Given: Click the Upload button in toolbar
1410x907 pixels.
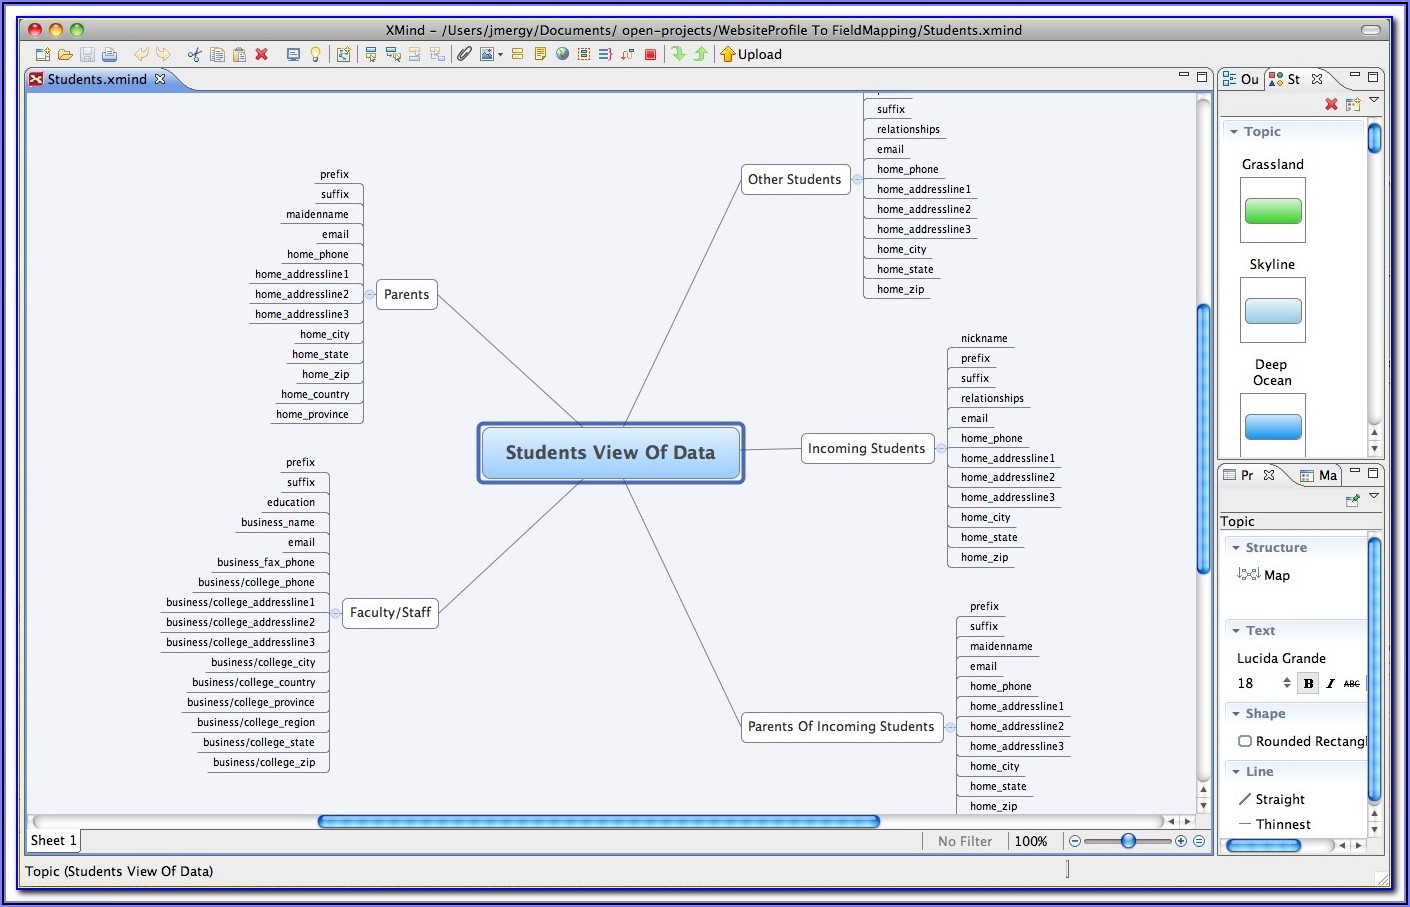Looking at the screenshot, I should coord(751,55).
